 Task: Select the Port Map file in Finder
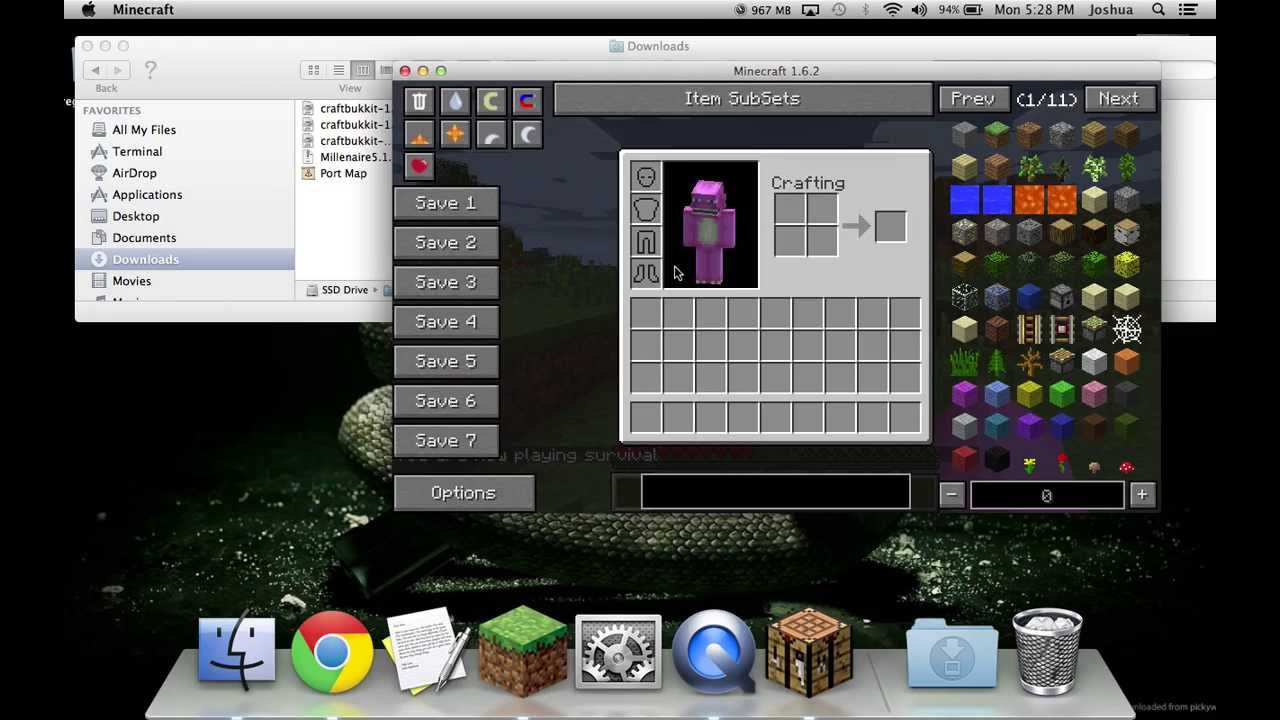[343, 173]
